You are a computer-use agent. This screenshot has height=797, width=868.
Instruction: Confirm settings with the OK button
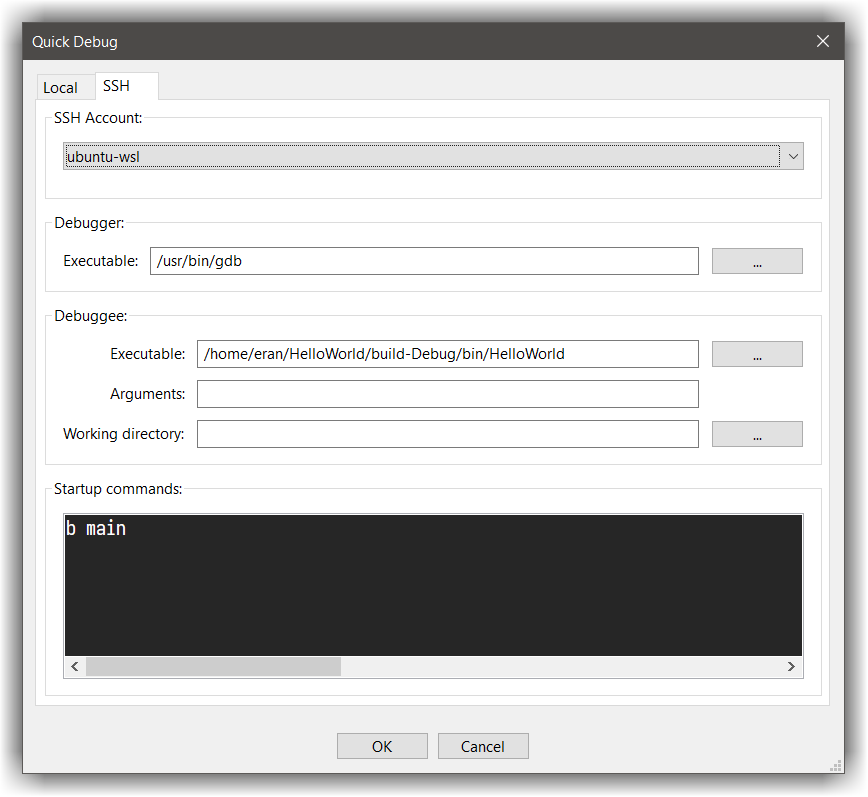click(x=382, y=746)
